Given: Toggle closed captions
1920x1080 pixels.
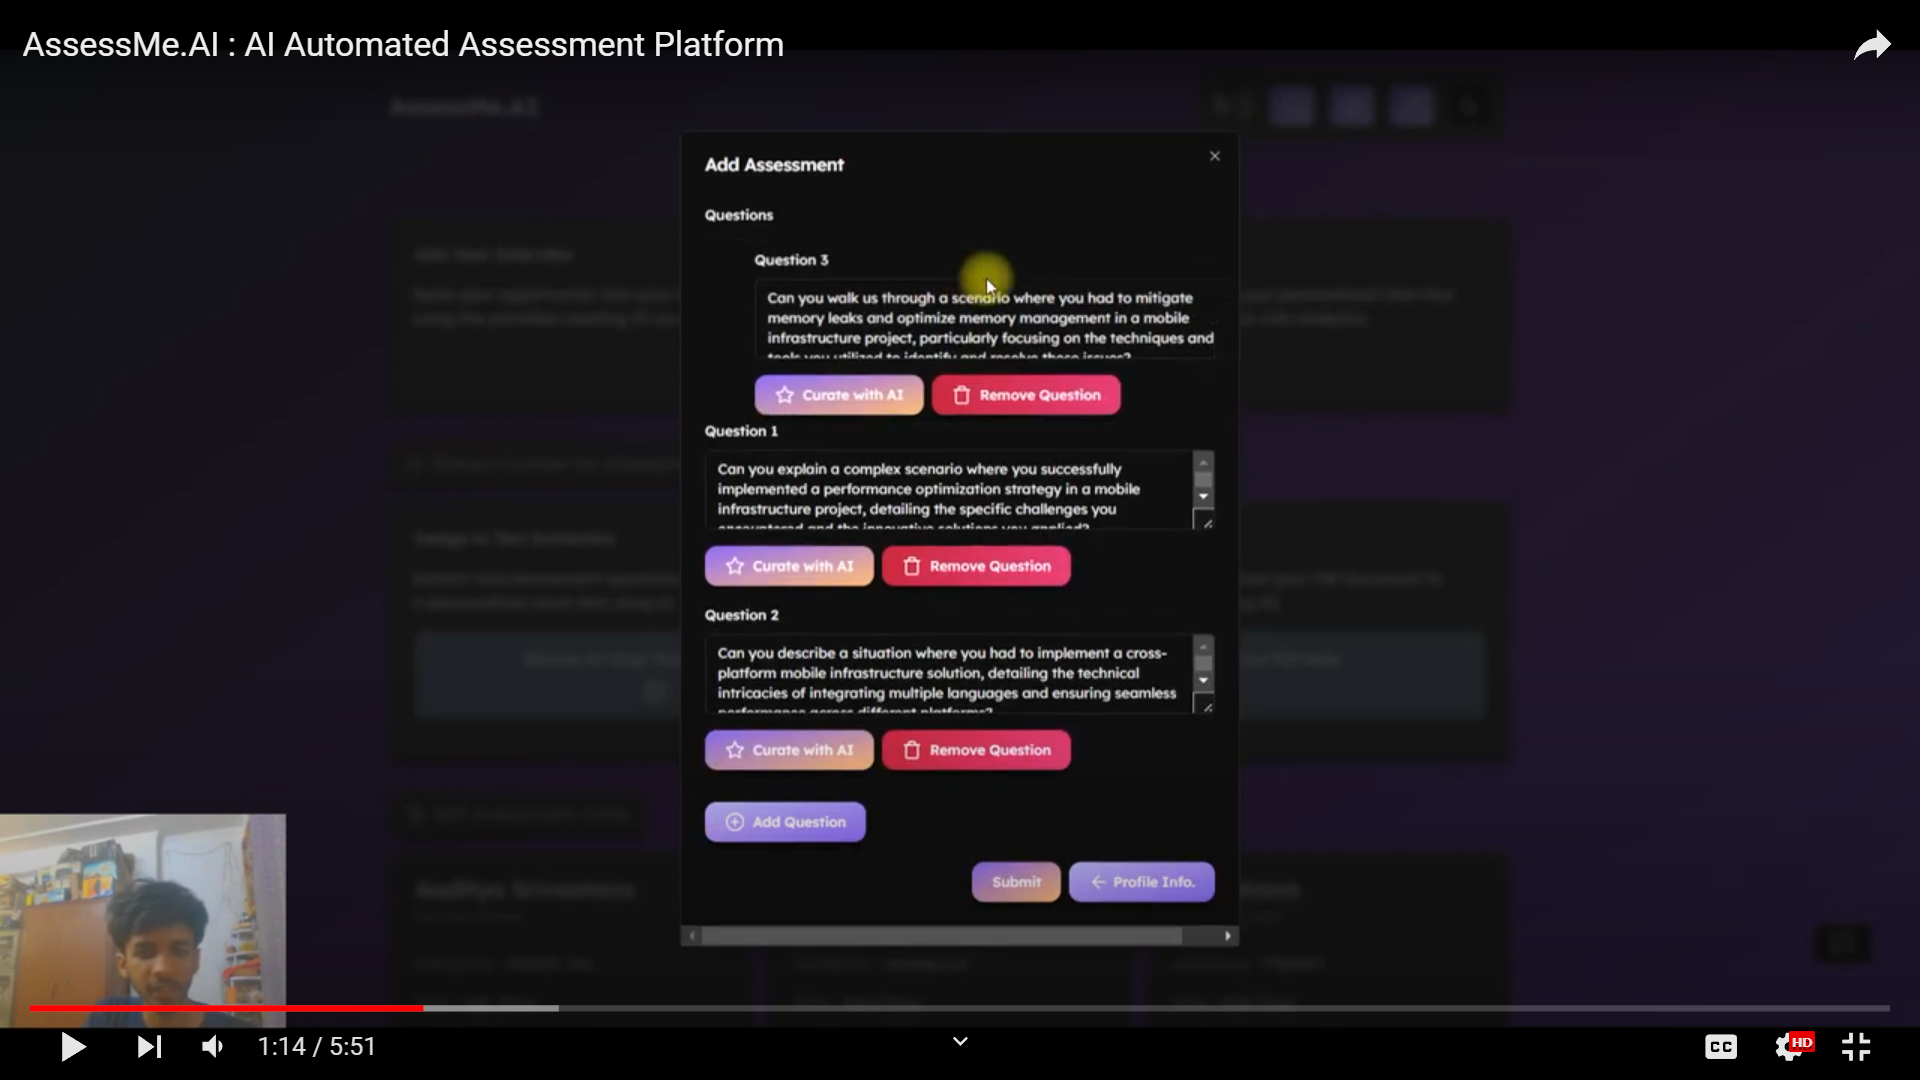Looking at the screenshot, I should click(x=1720, y=1047).
